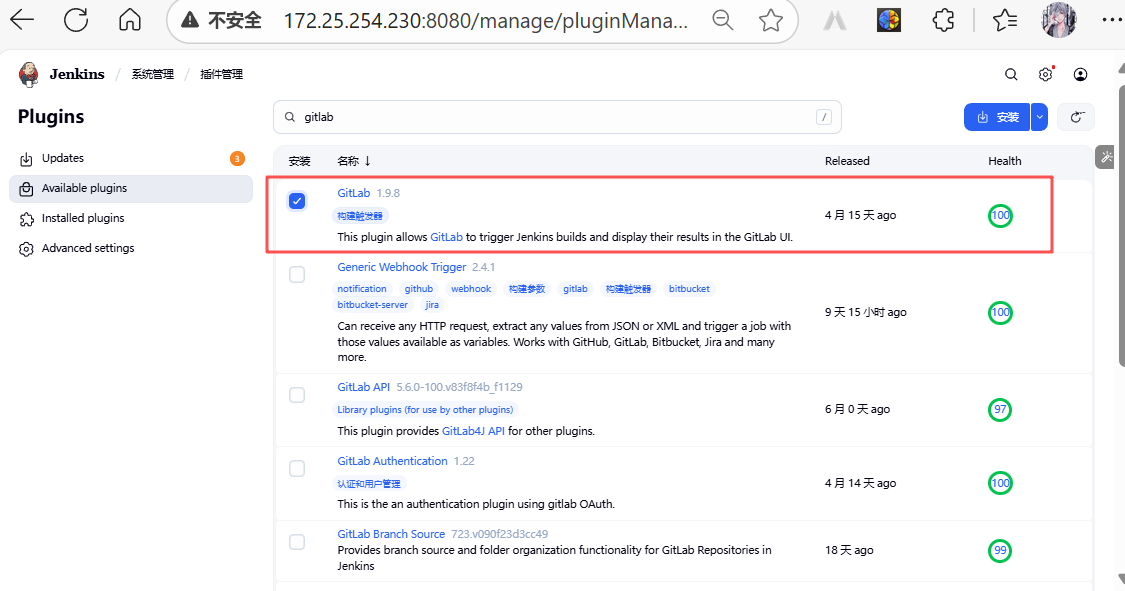Click the grey extension icon beside the star
1125x591 pixels.
pos(834,20)
